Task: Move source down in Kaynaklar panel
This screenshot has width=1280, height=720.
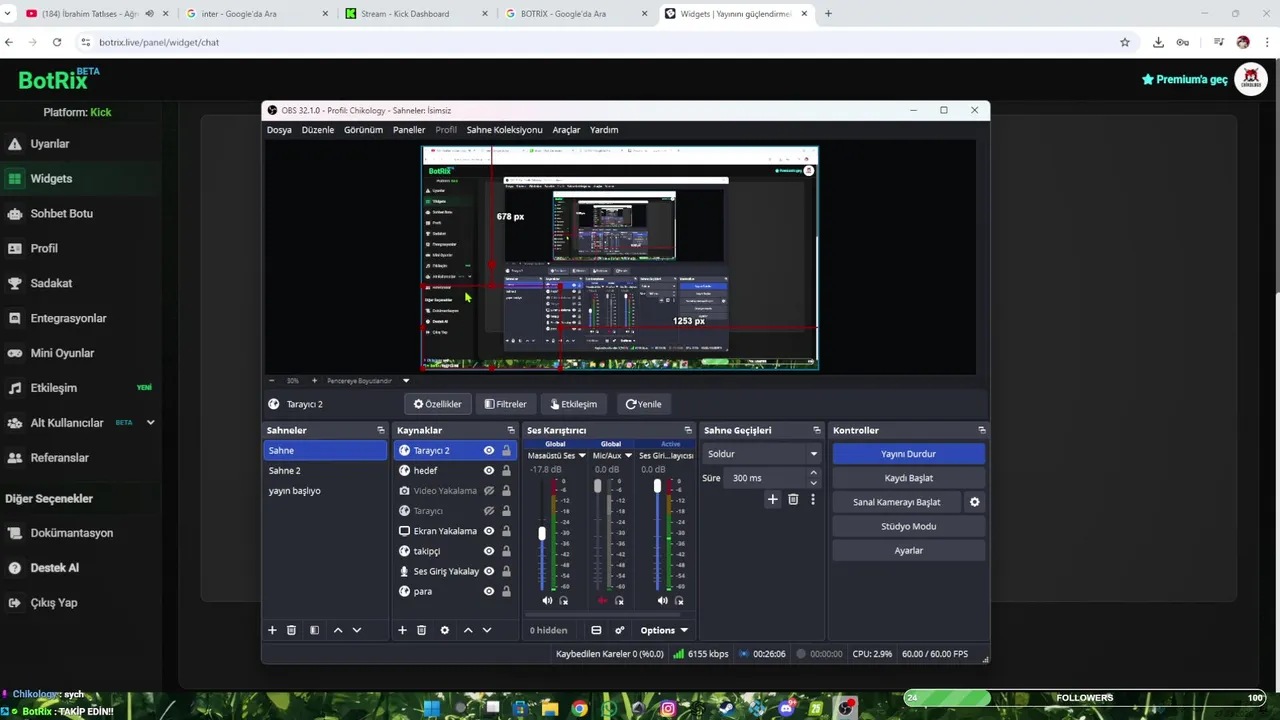Action: 487,630
